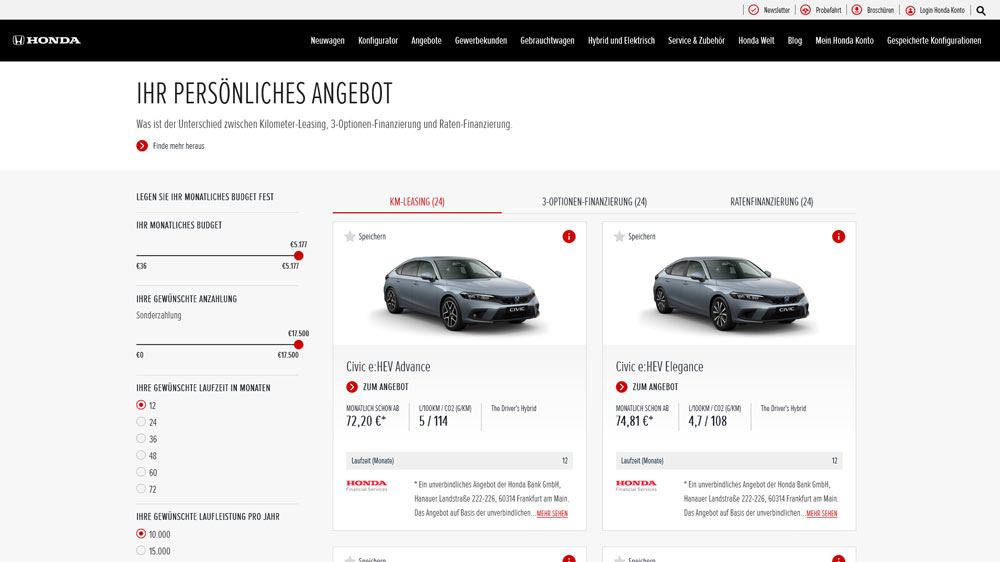Viewport: 1000px width, 562px height.
Task: Click the Login Honda Konto user icon
Action: [910, 10]
